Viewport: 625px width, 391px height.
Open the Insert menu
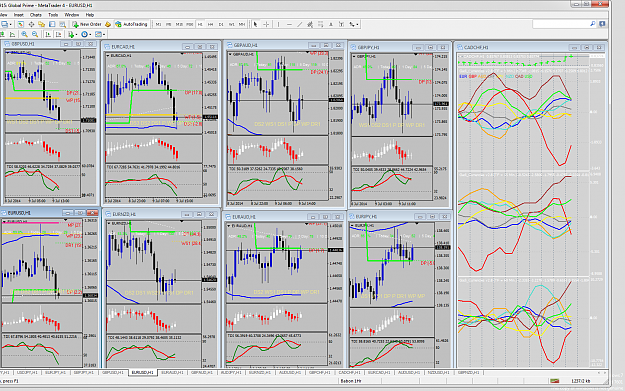coord(19,15)
